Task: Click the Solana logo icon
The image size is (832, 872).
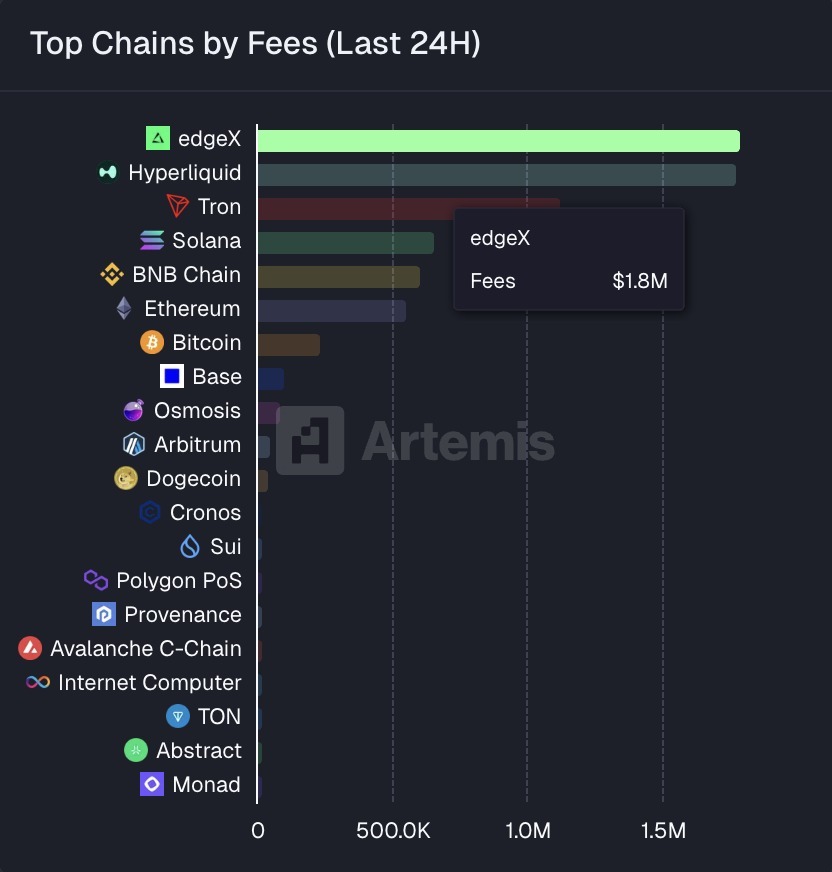Action: [152, 241]
